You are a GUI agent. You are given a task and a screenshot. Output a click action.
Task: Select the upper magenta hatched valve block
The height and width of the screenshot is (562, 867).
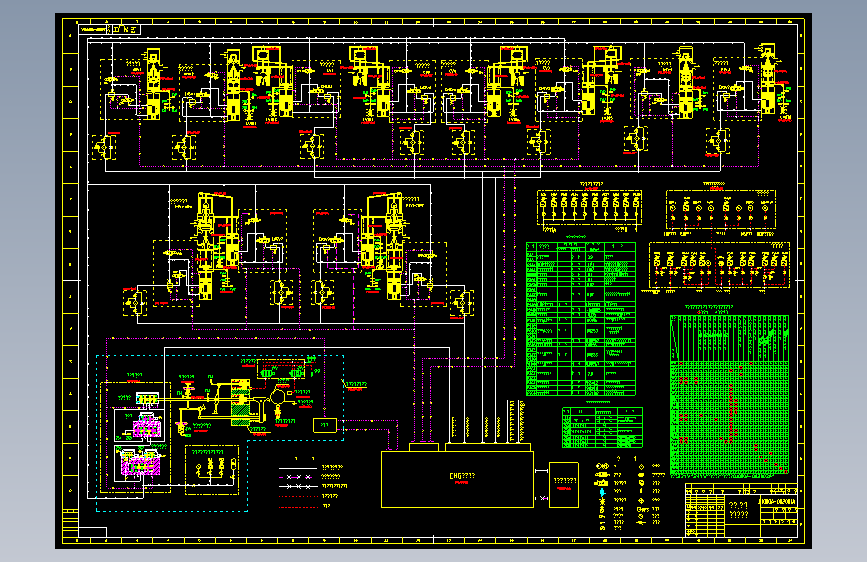(147, 428)
